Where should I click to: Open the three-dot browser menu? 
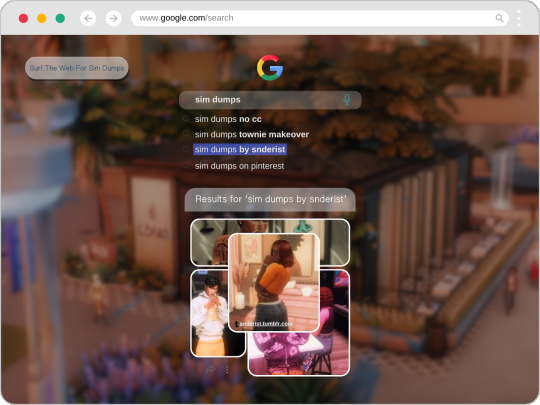click(x=519, y=18)
